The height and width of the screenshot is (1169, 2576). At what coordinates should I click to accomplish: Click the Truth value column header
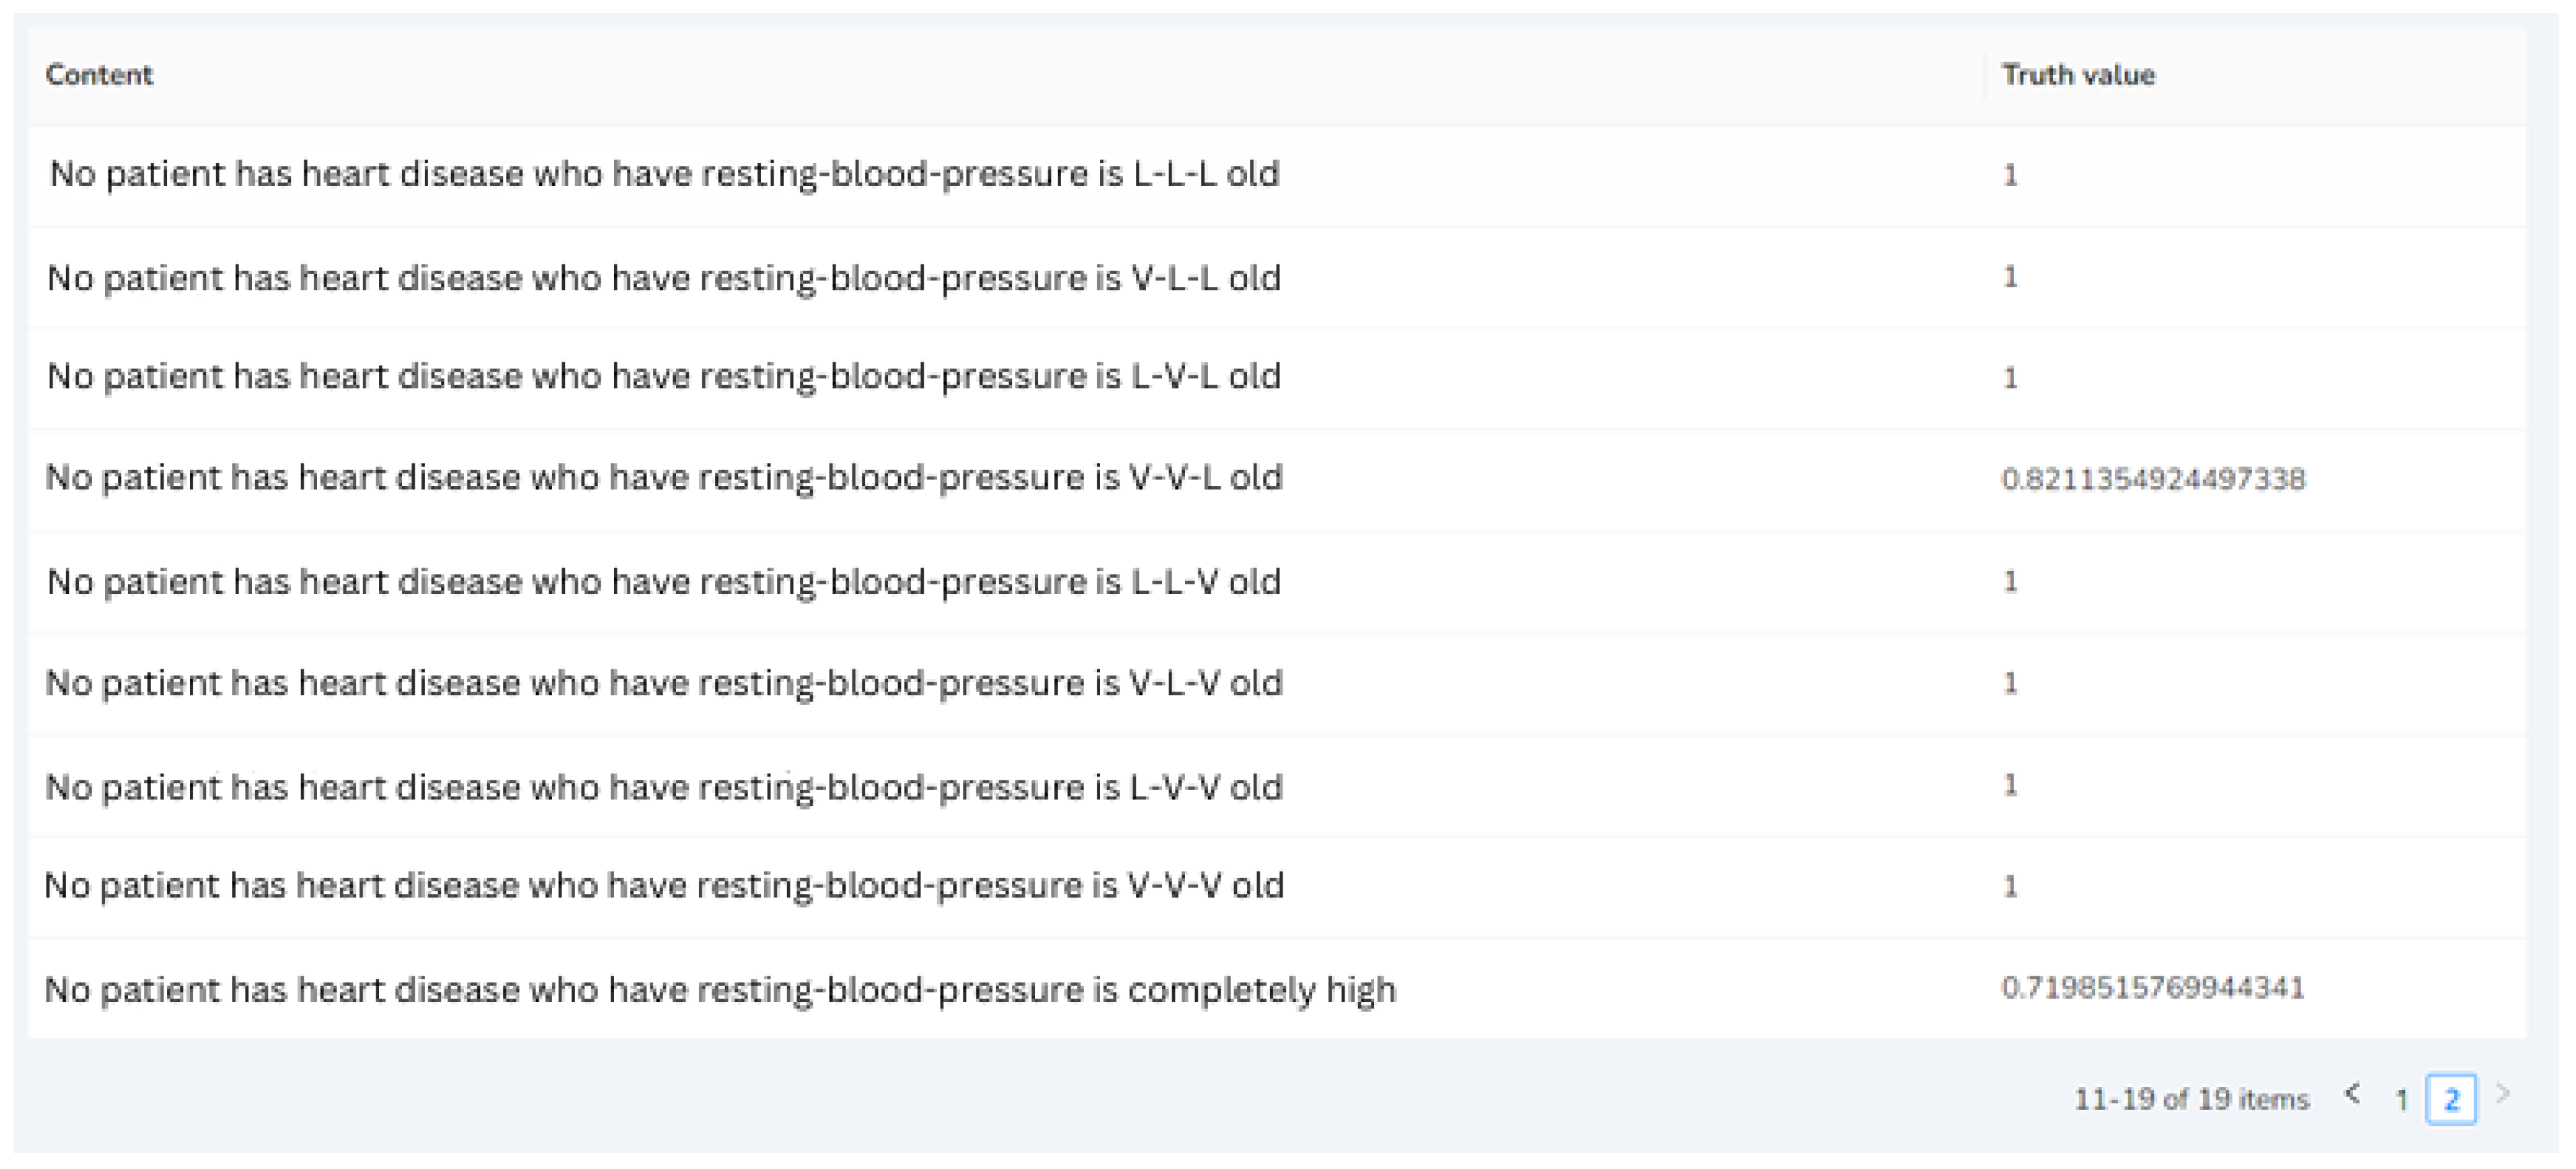(2078, 75)
